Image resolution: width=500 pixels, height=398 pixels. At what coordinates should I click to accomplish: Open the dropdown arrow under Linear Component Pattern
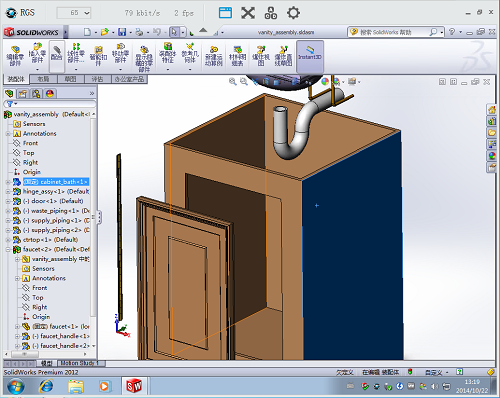[x=76, y=69]
